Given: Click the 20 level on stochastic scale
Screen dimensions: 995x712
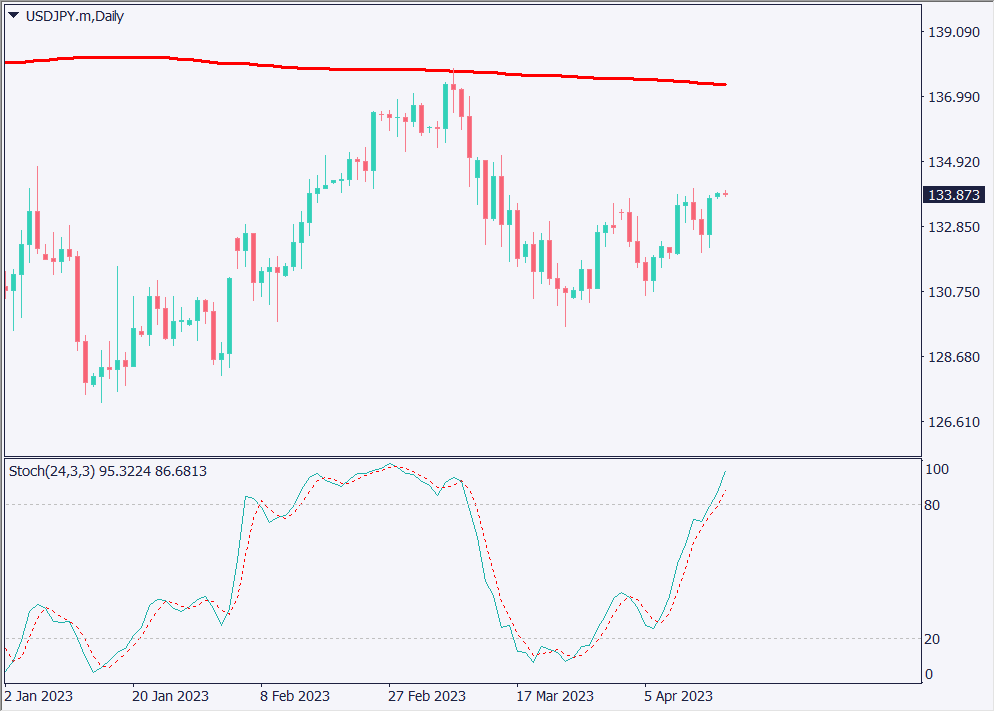Looking at the screenshot, I should (x=931, y=639).
